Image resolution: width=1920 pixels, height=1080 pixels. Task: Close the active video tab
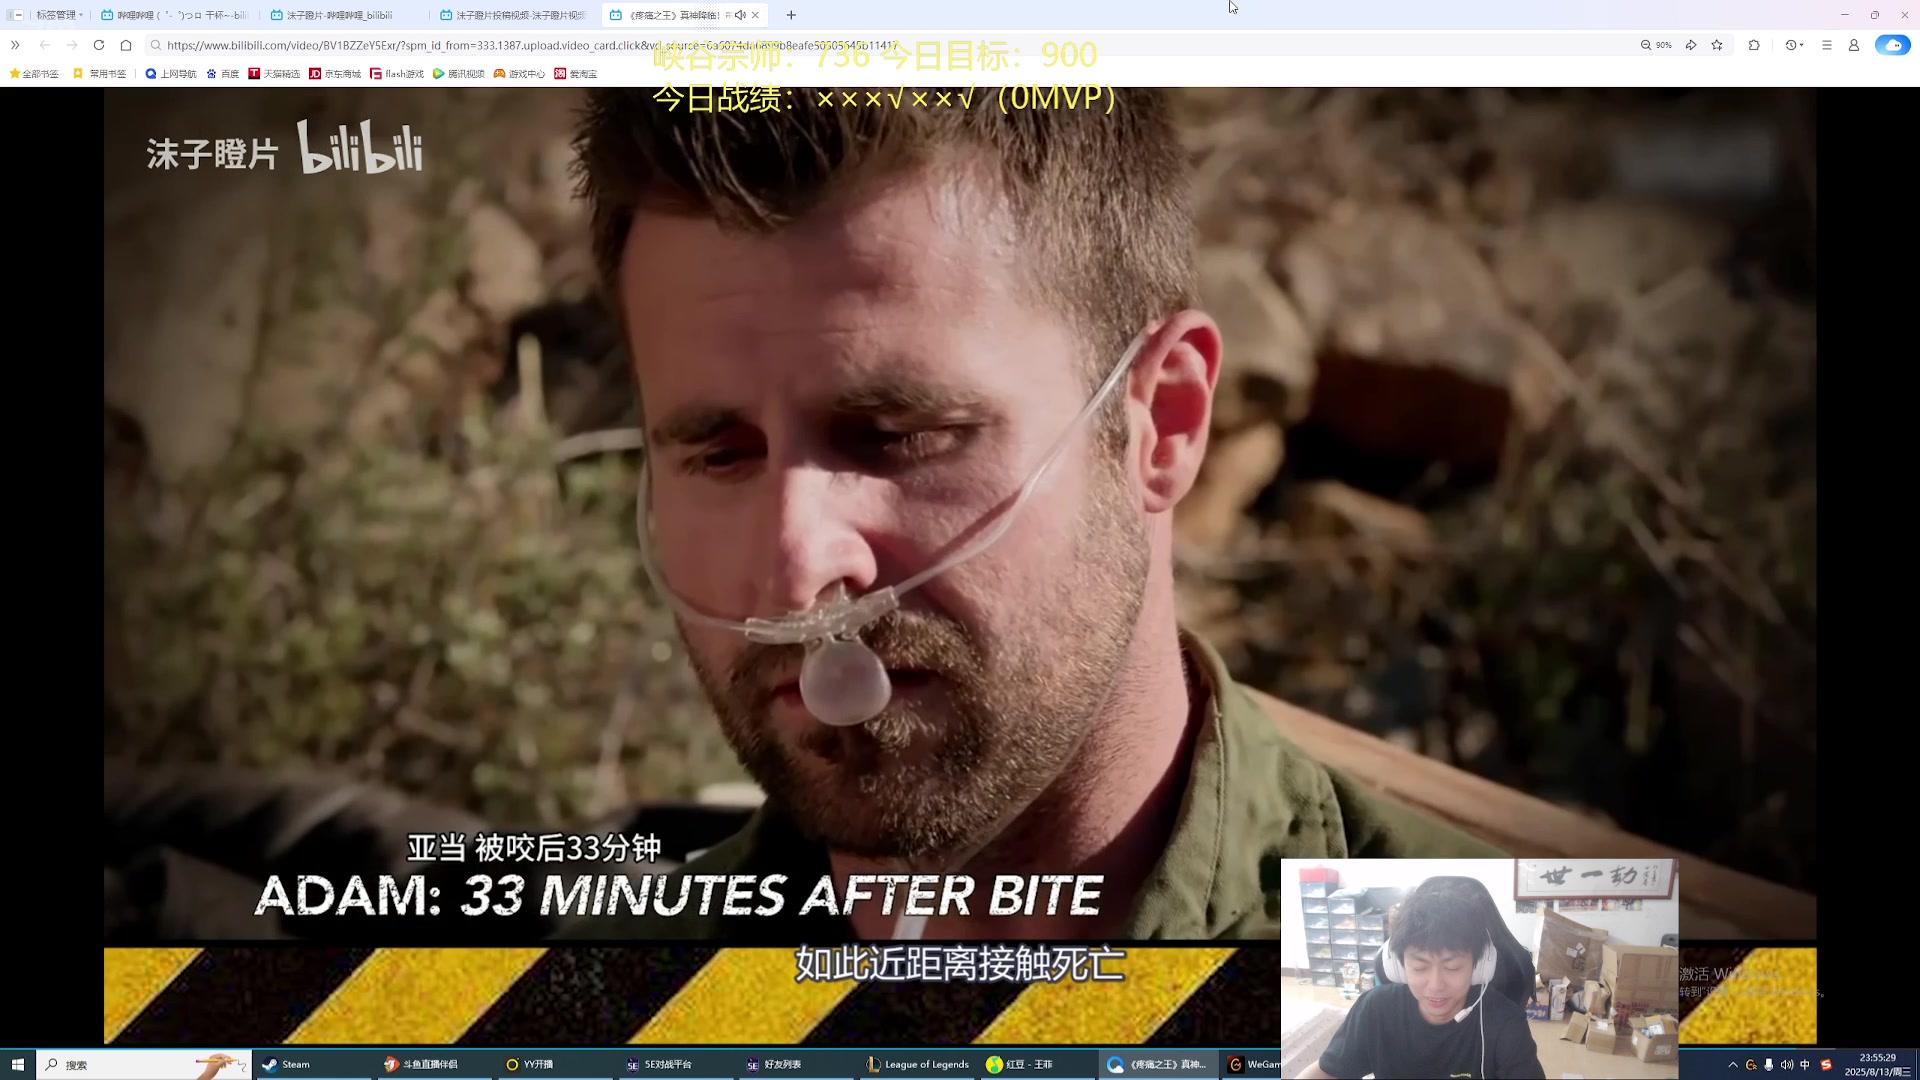click(755, 15)
